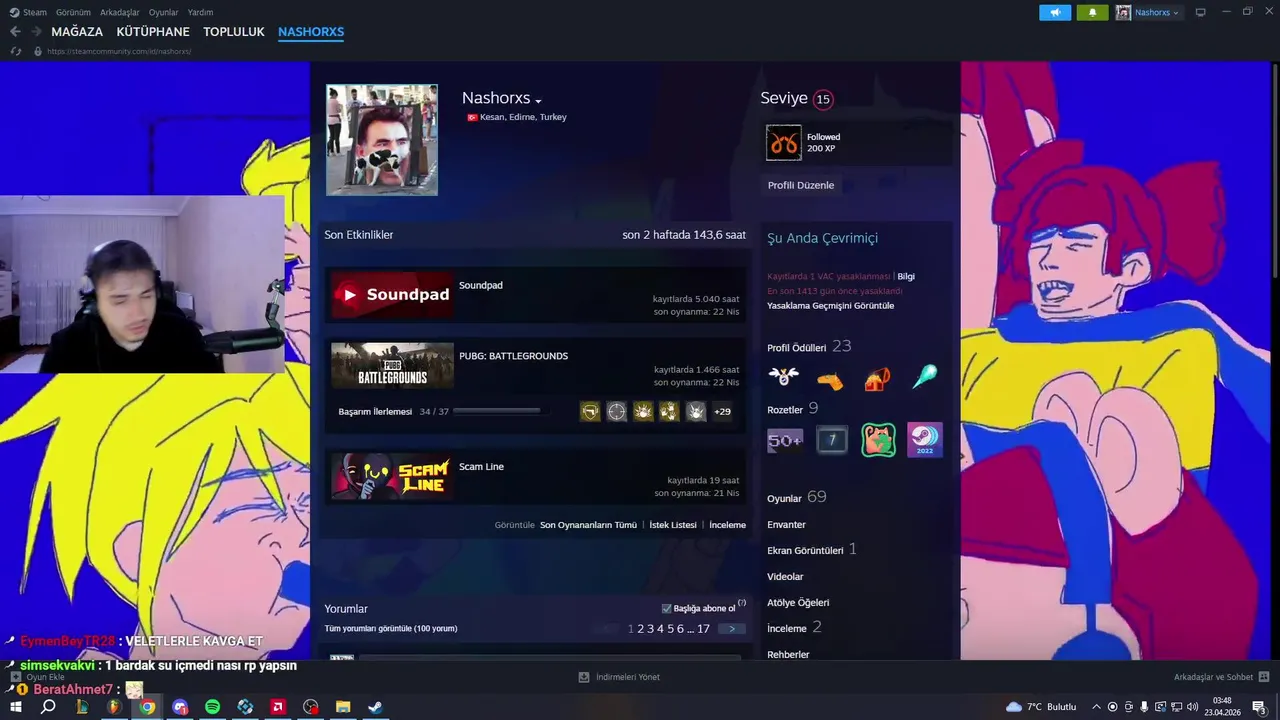The image size is (1280, 720).
Task: Open the crosshair PUBG achievement icon
Action: click(x=617, y=411)
